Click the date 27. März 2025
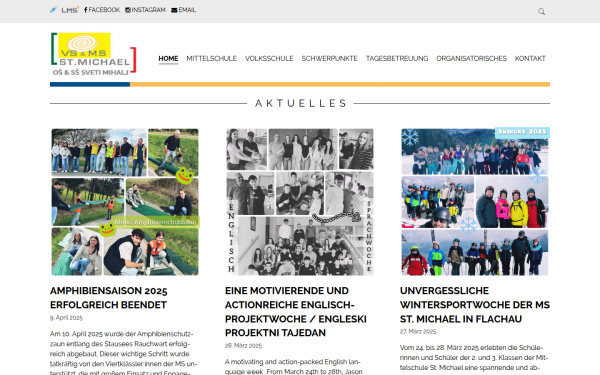The image size is (600, 375). tap(418, 331)
